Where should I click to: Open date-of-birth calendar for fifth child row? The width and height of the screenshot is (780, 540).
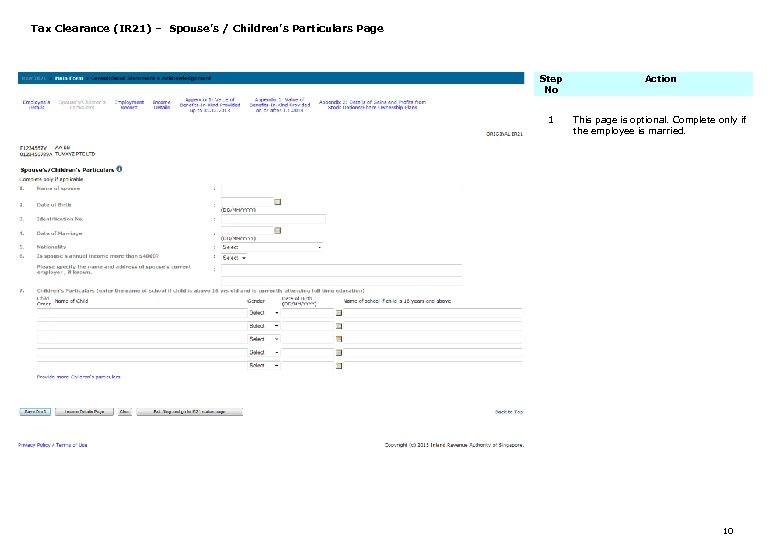tap(339, 365)
